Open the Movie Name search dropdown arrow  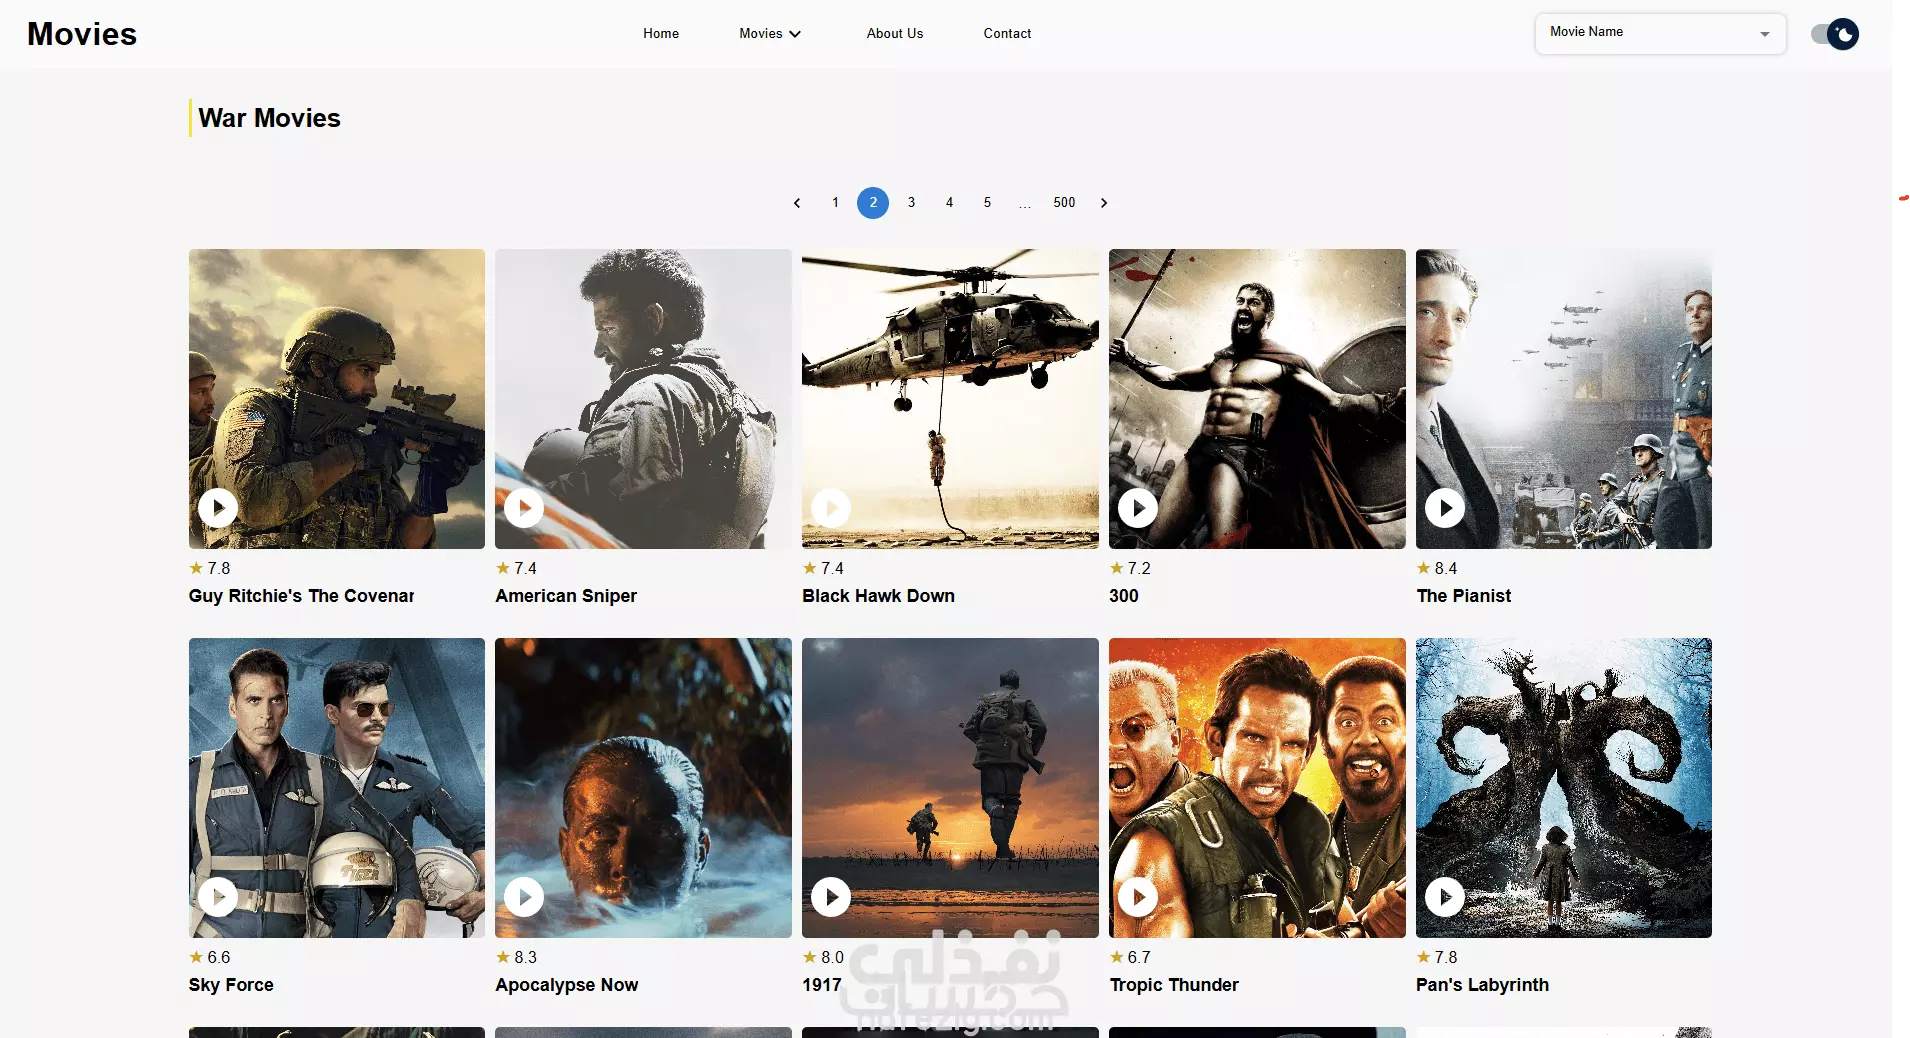[1765, 34]
